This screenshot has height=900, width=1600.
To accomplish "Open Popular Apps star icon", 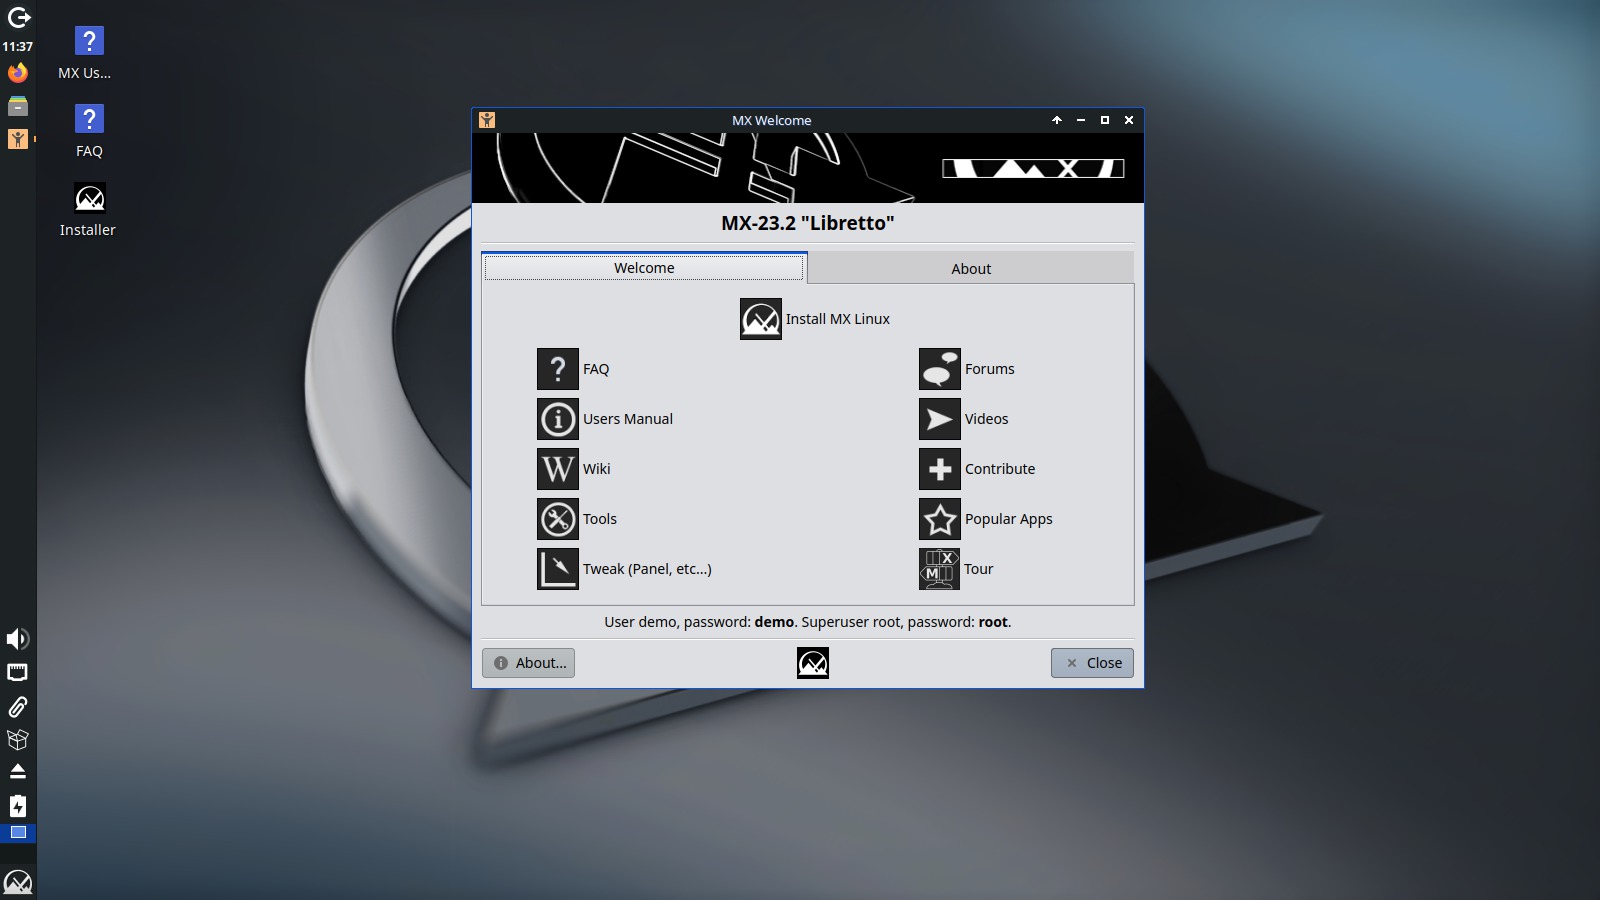I will pyautogui.click(x=940, y=519).
